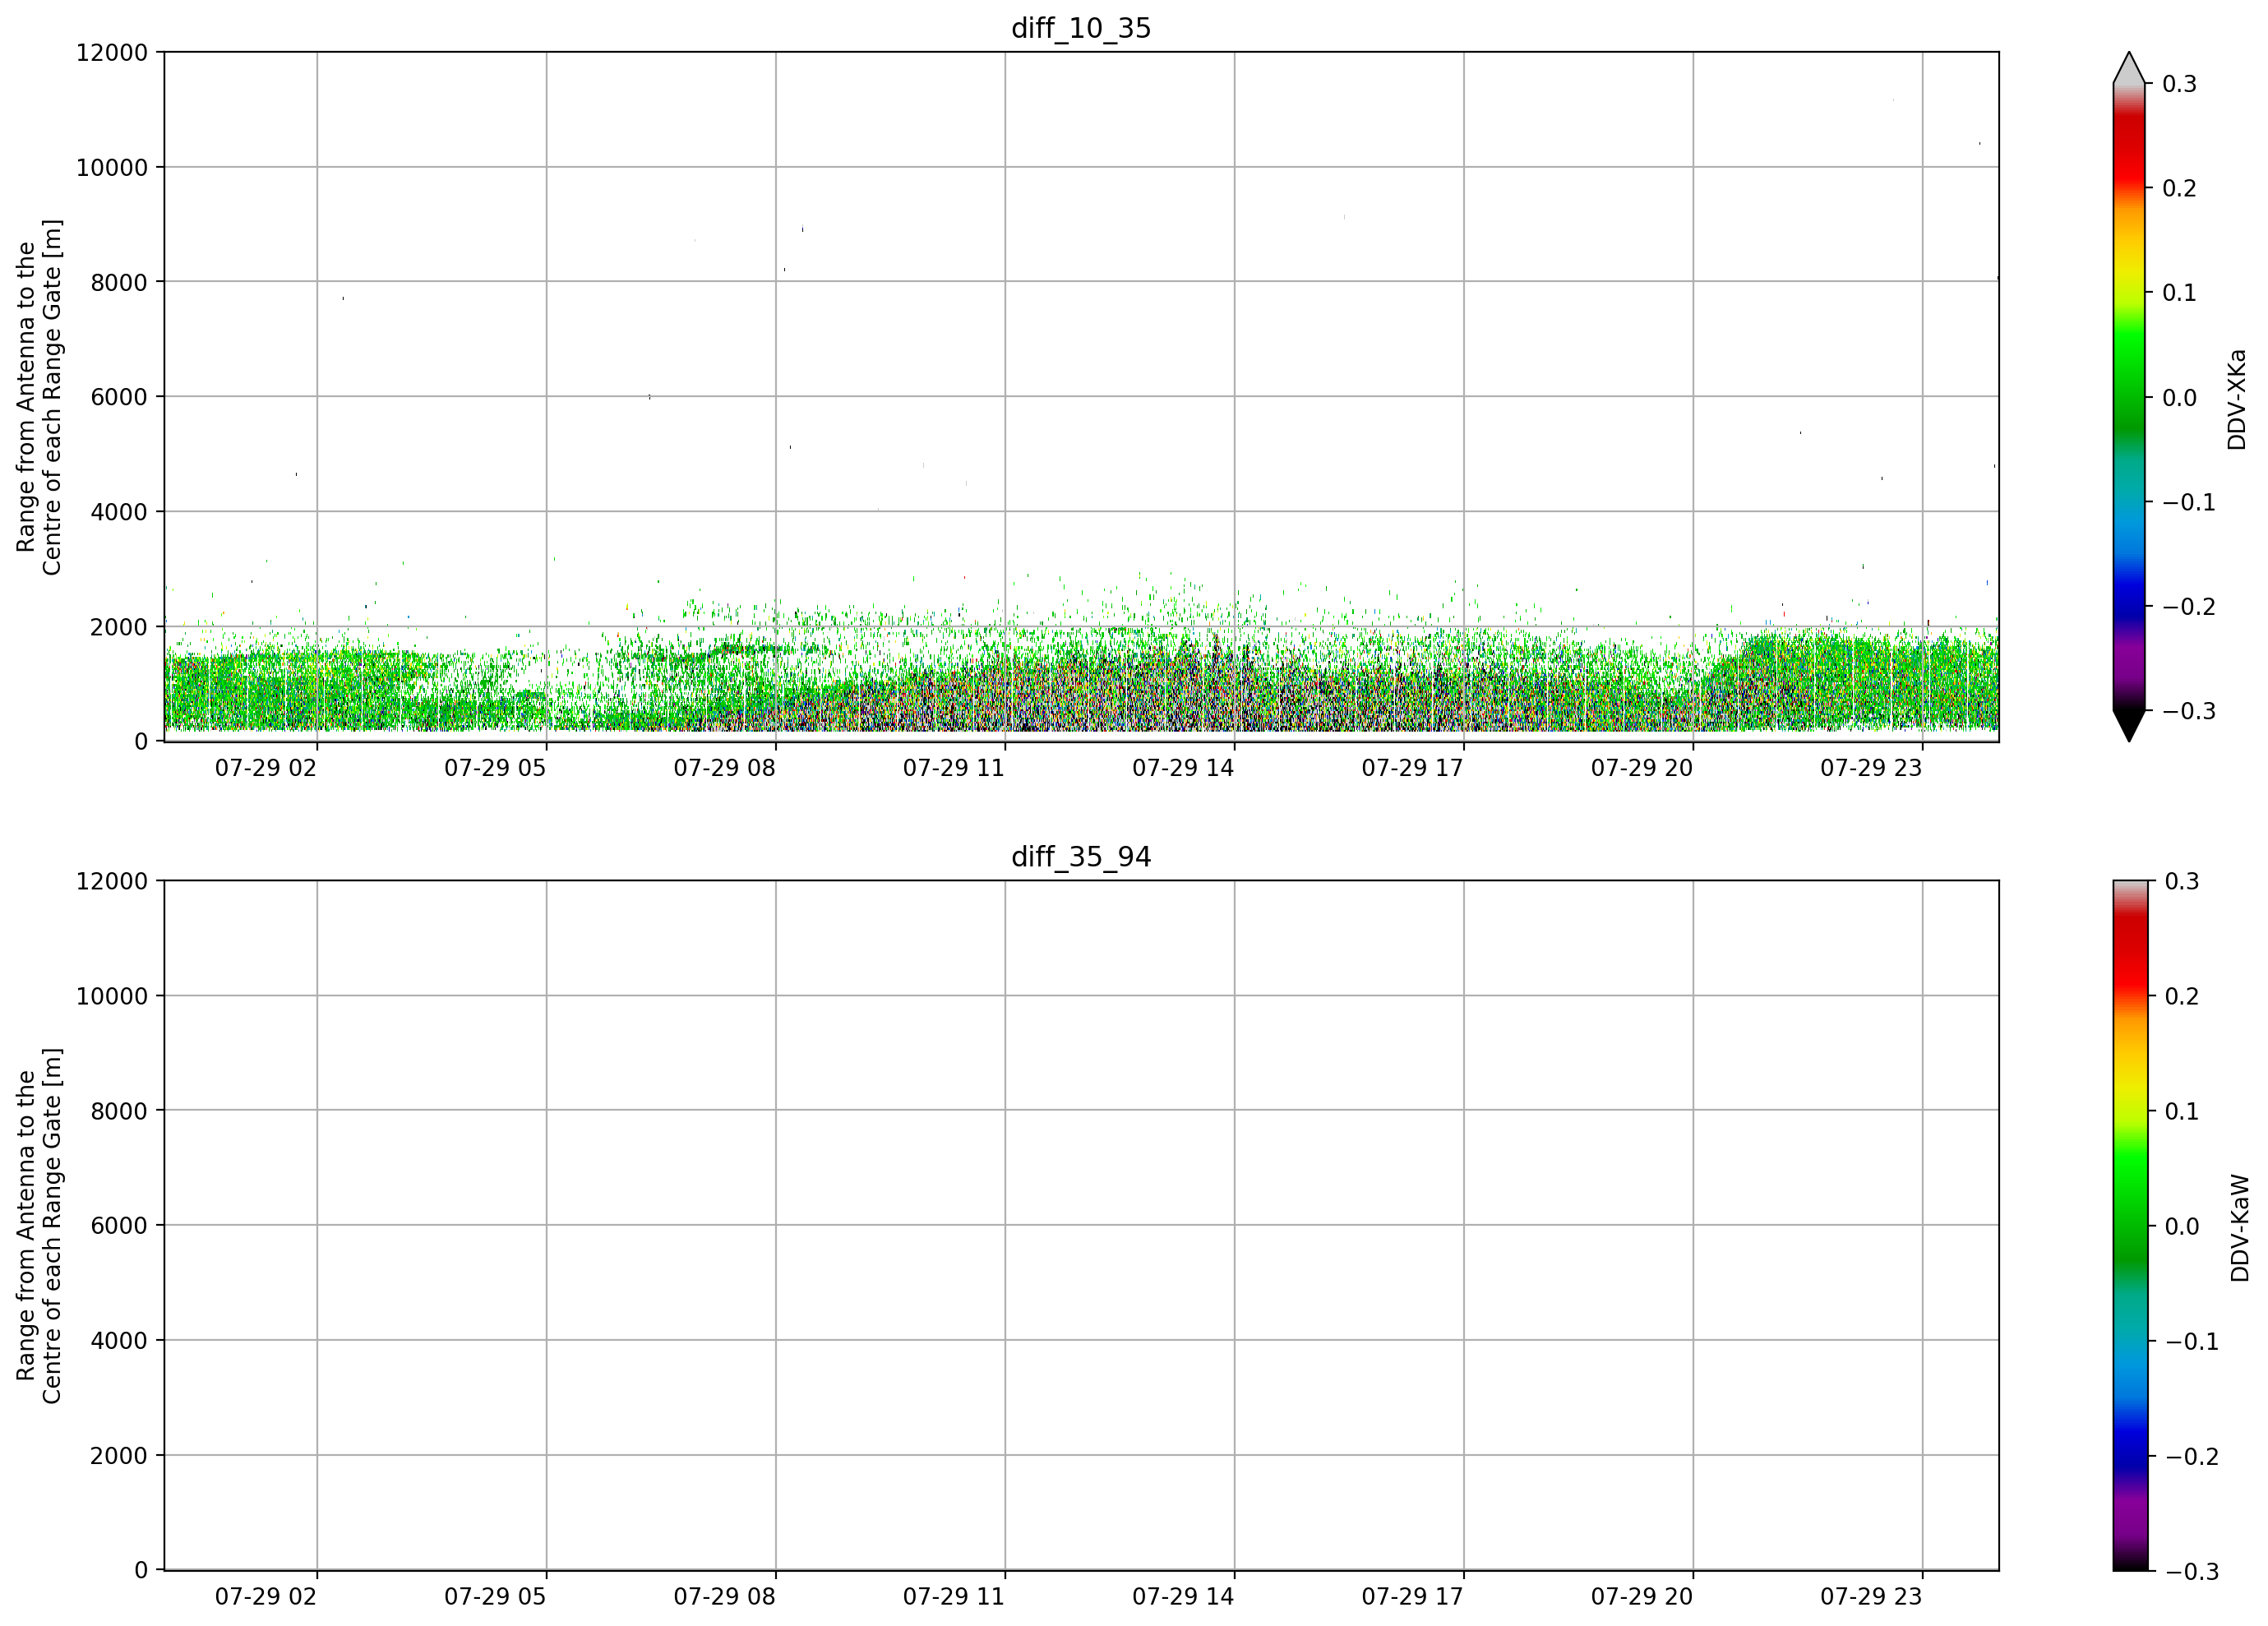Click the −0.1 tick on DDV-KaW colorbar
The width and height of the screenshot is (2268, 1626).
2192,1342
